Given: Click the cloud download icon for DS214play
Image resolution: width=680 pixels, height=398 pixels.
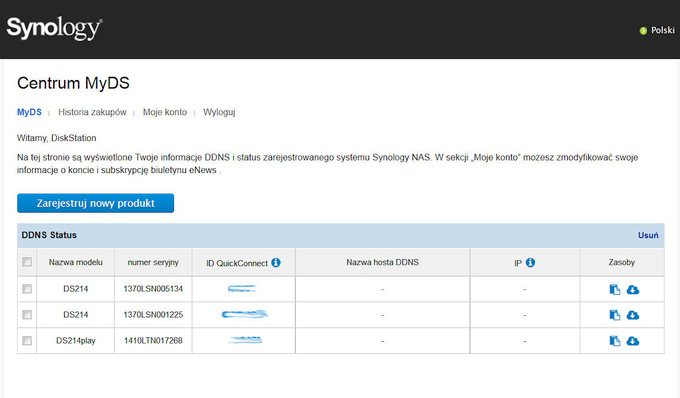Looking at the screenshot, I should [x=633, y=341].
